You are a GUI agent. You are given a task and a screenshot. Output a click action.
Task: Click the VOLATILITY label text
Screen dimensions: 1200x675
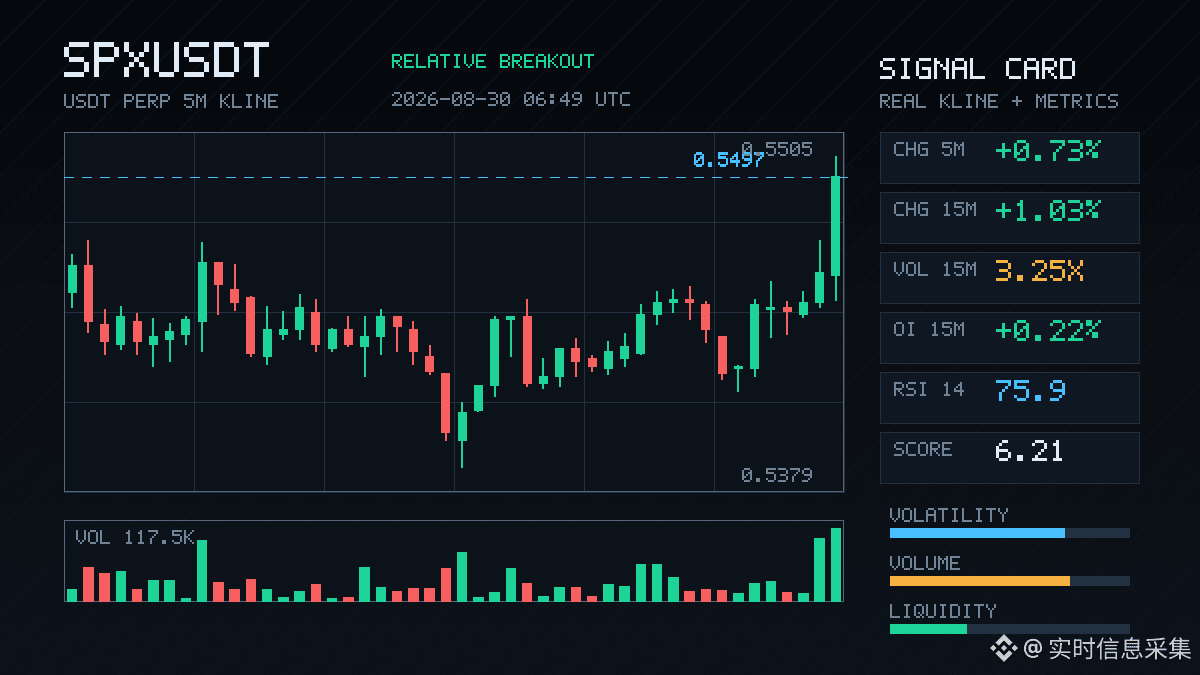(x=949, y=515)
